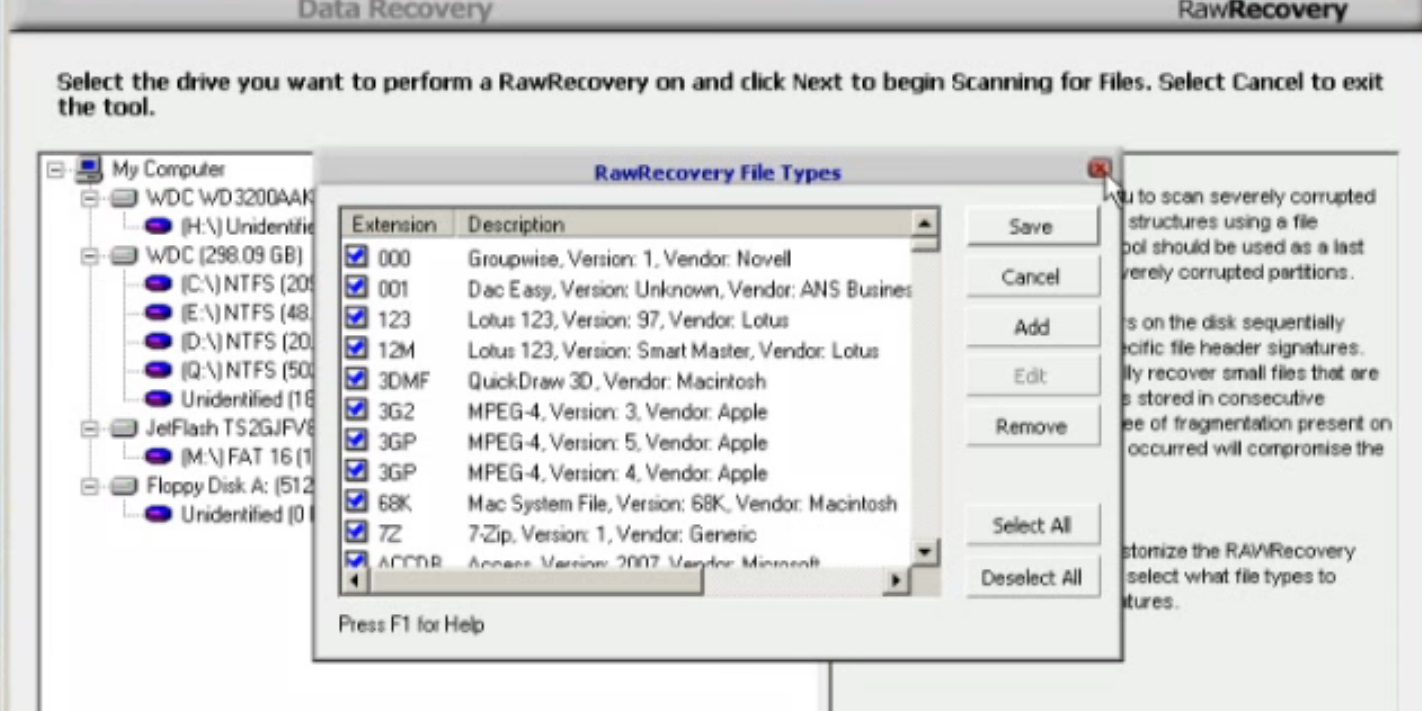
Task: Select the 'QuickDraw 3D, Vendor: Macintosh' row
Action: [x=628, y=381]
